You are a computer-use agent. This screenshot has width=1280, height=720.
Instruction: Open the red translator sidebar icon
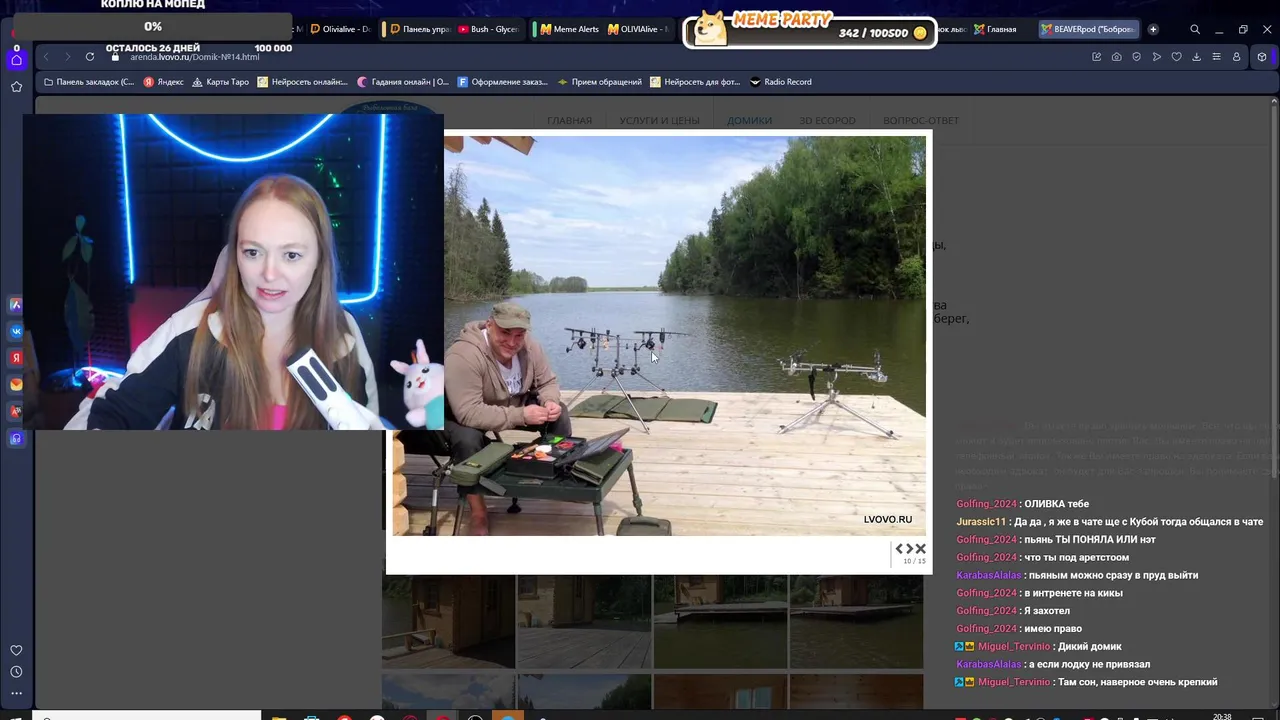(x=16, y=411)
